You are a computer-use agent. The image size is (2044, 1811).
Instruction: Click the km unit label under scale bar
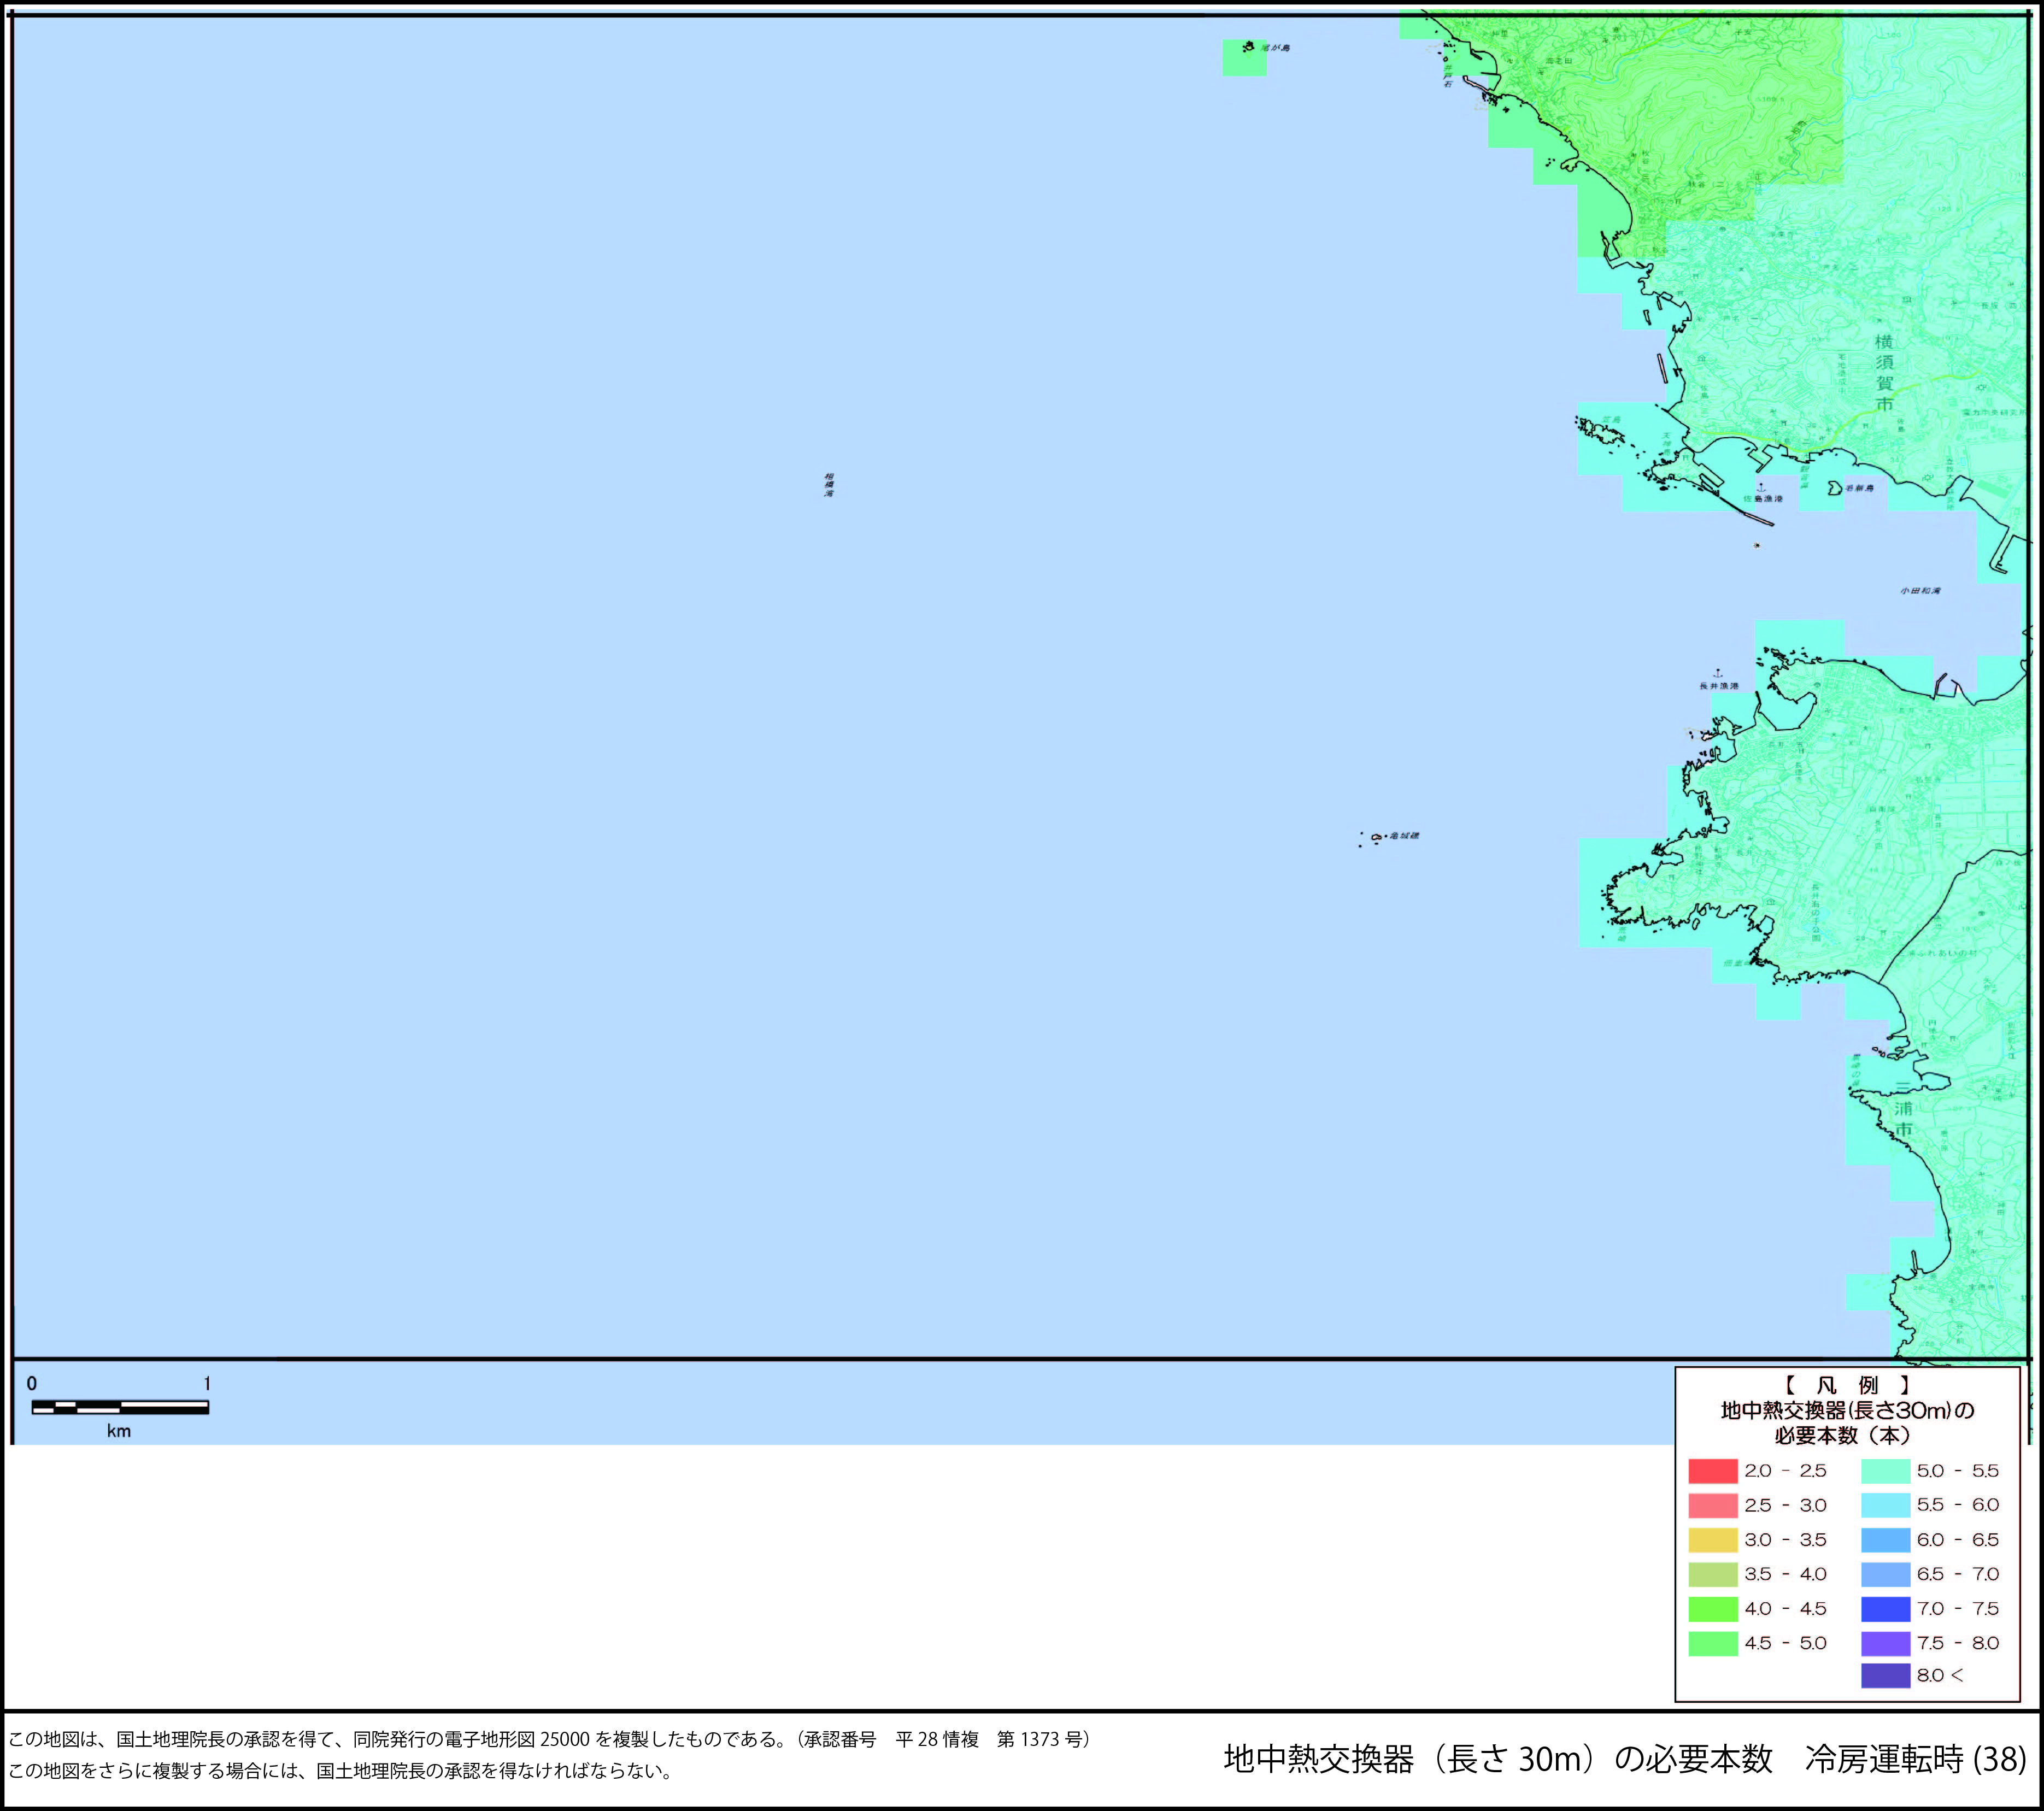(119, 1431)
